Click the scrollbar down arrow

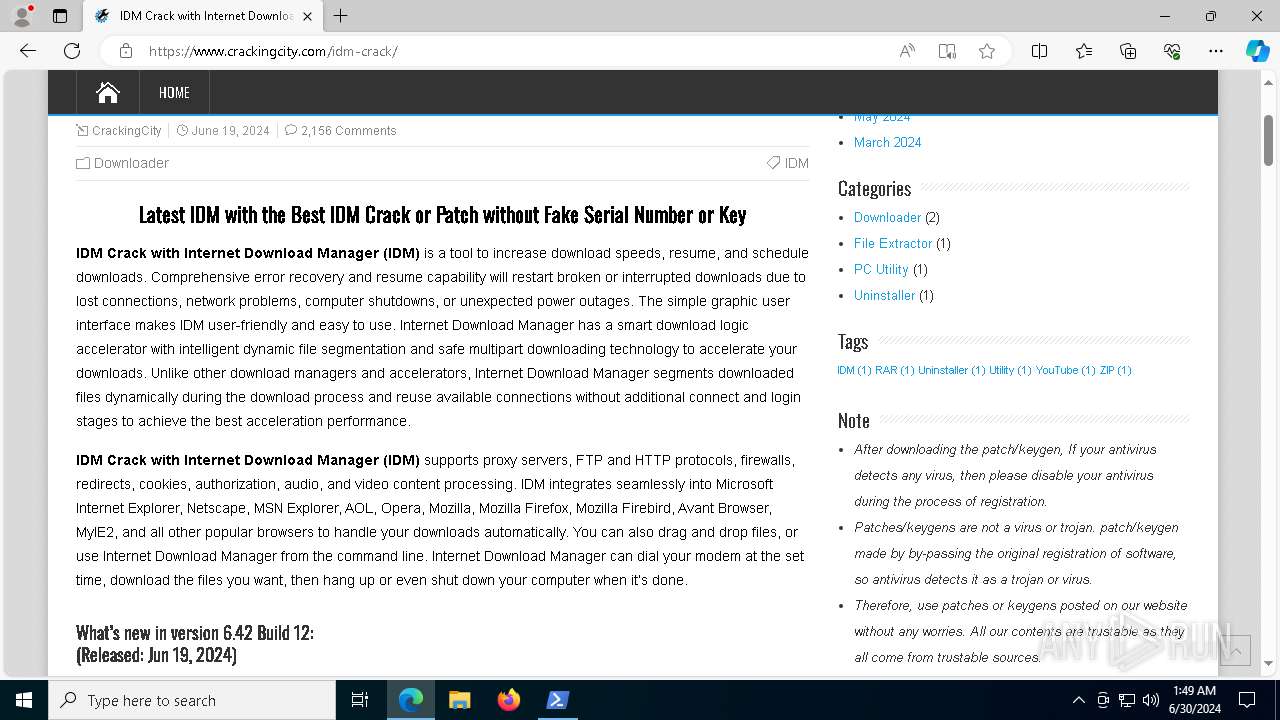click(1268, 662)
